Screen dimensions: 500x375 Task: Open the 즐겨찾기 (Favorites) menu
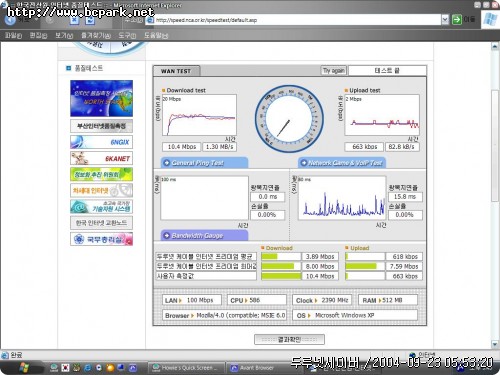96,35
